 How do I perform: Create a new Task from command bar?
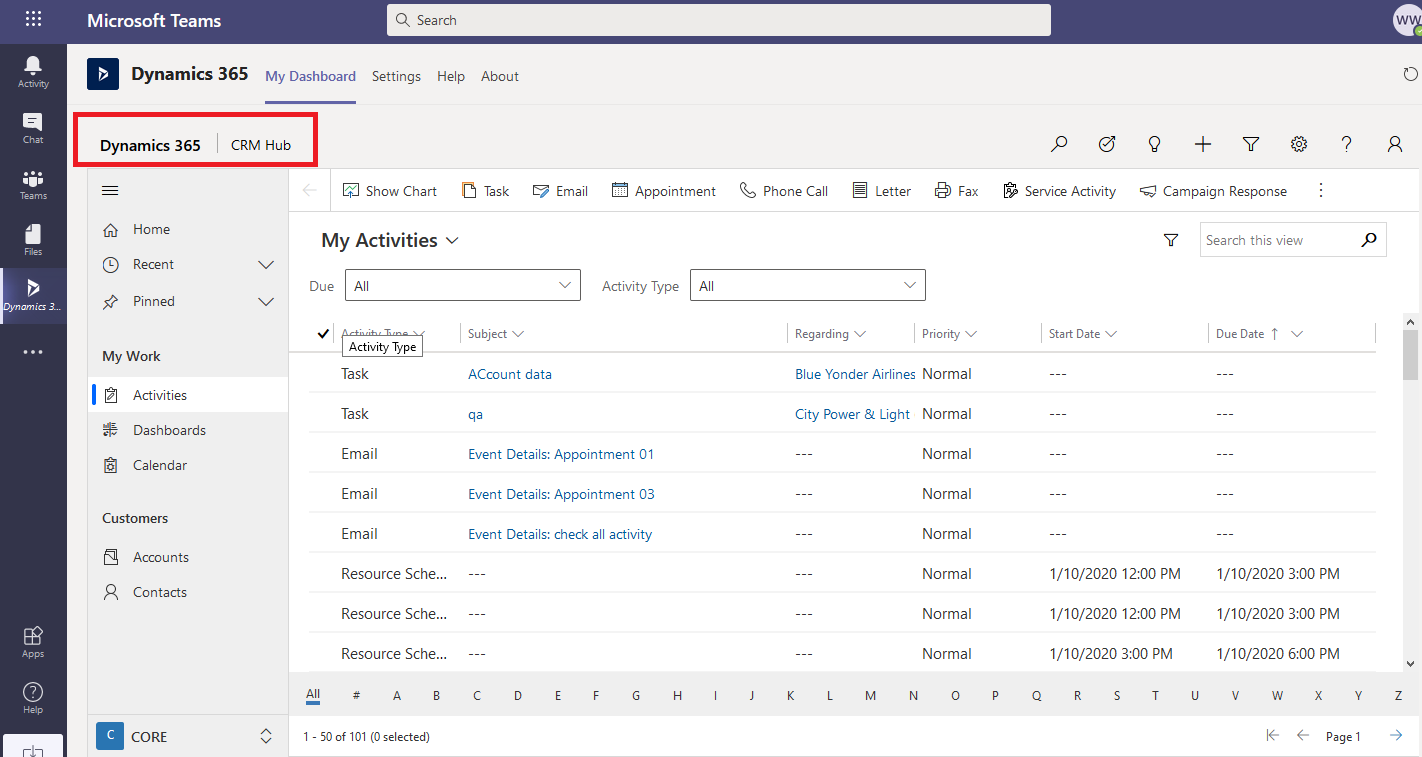pyautogui.click(x=486, y=191)
